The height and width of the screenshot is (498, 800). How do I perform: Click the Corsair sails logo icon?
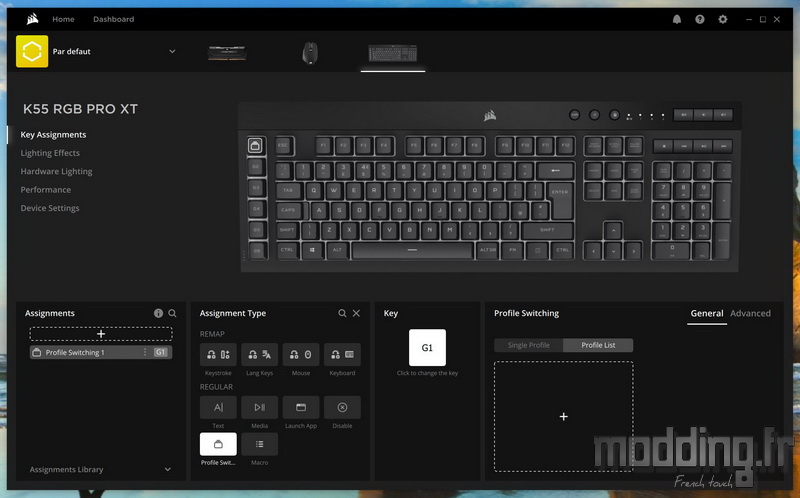[33, 19]
